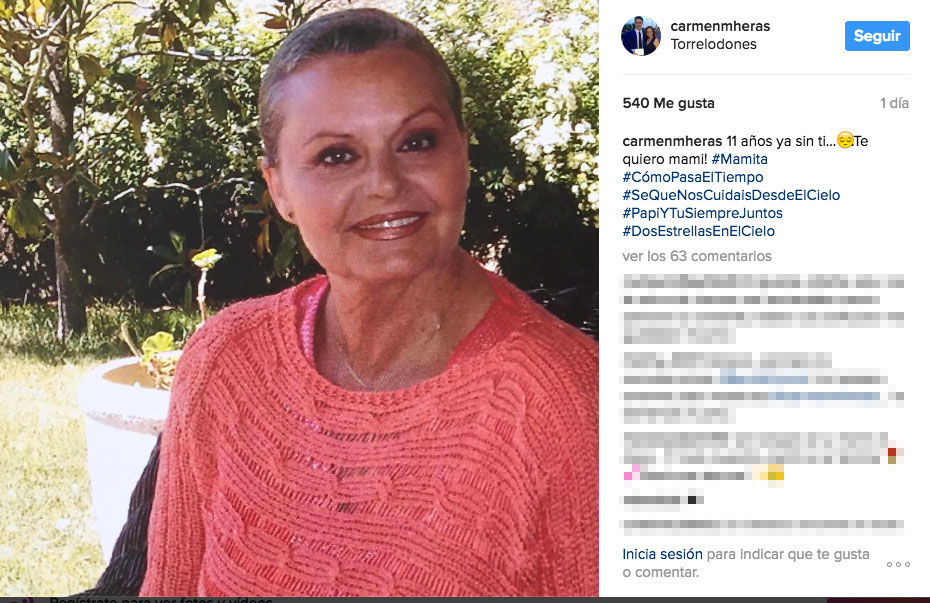This screenshot has width=930, height=603.
Task: Open the #CómoPasaElTiempo hashtag
Action: pos(693,177)
